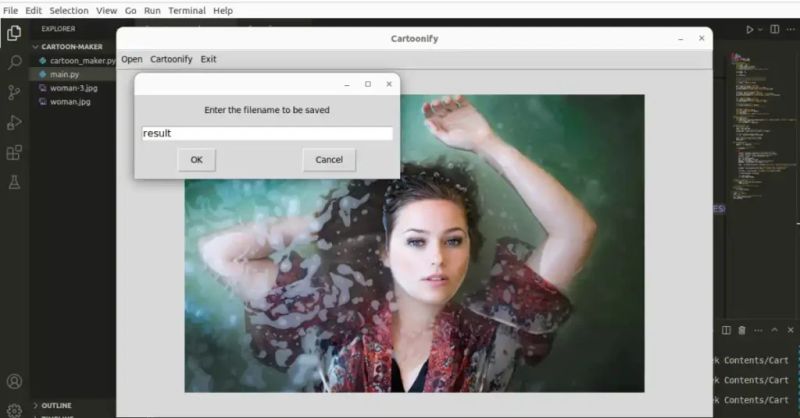Open the run options dropdown arrow
Image resolution: width=800 pixels, height=418 pixels.
760,30
